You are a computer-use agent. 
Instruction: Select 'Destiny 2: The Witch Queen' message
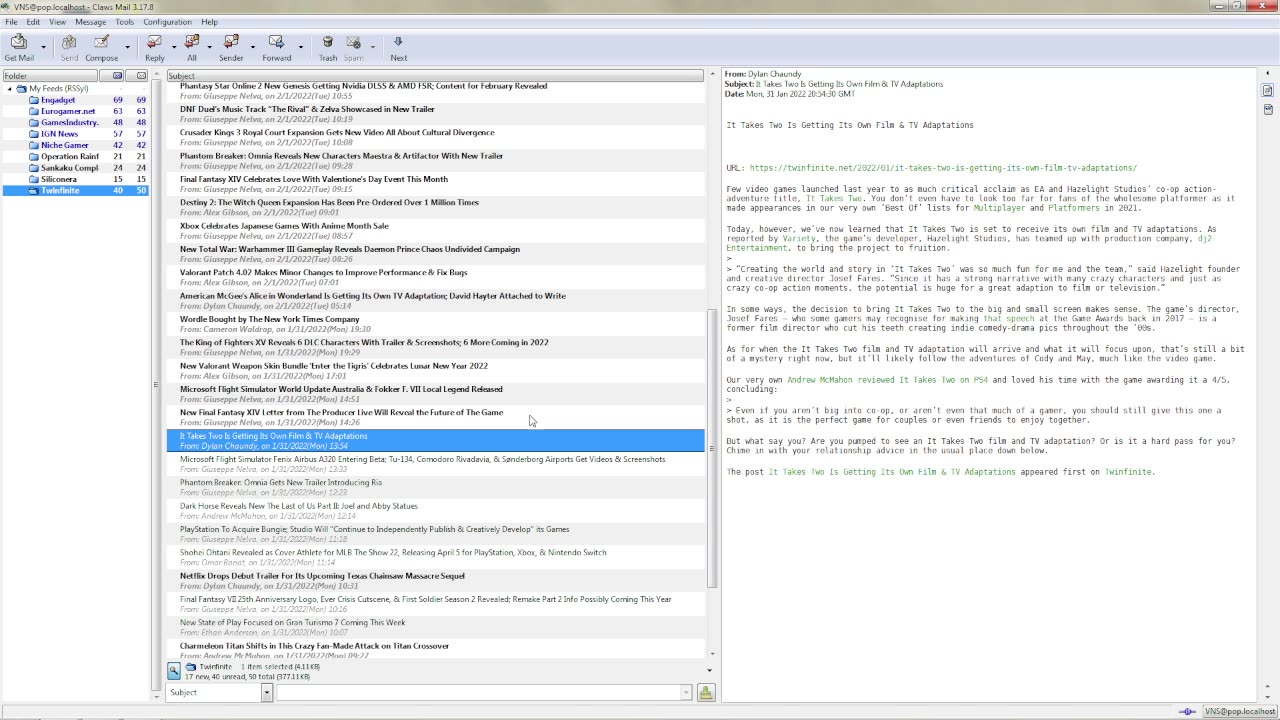pos(435,207)
